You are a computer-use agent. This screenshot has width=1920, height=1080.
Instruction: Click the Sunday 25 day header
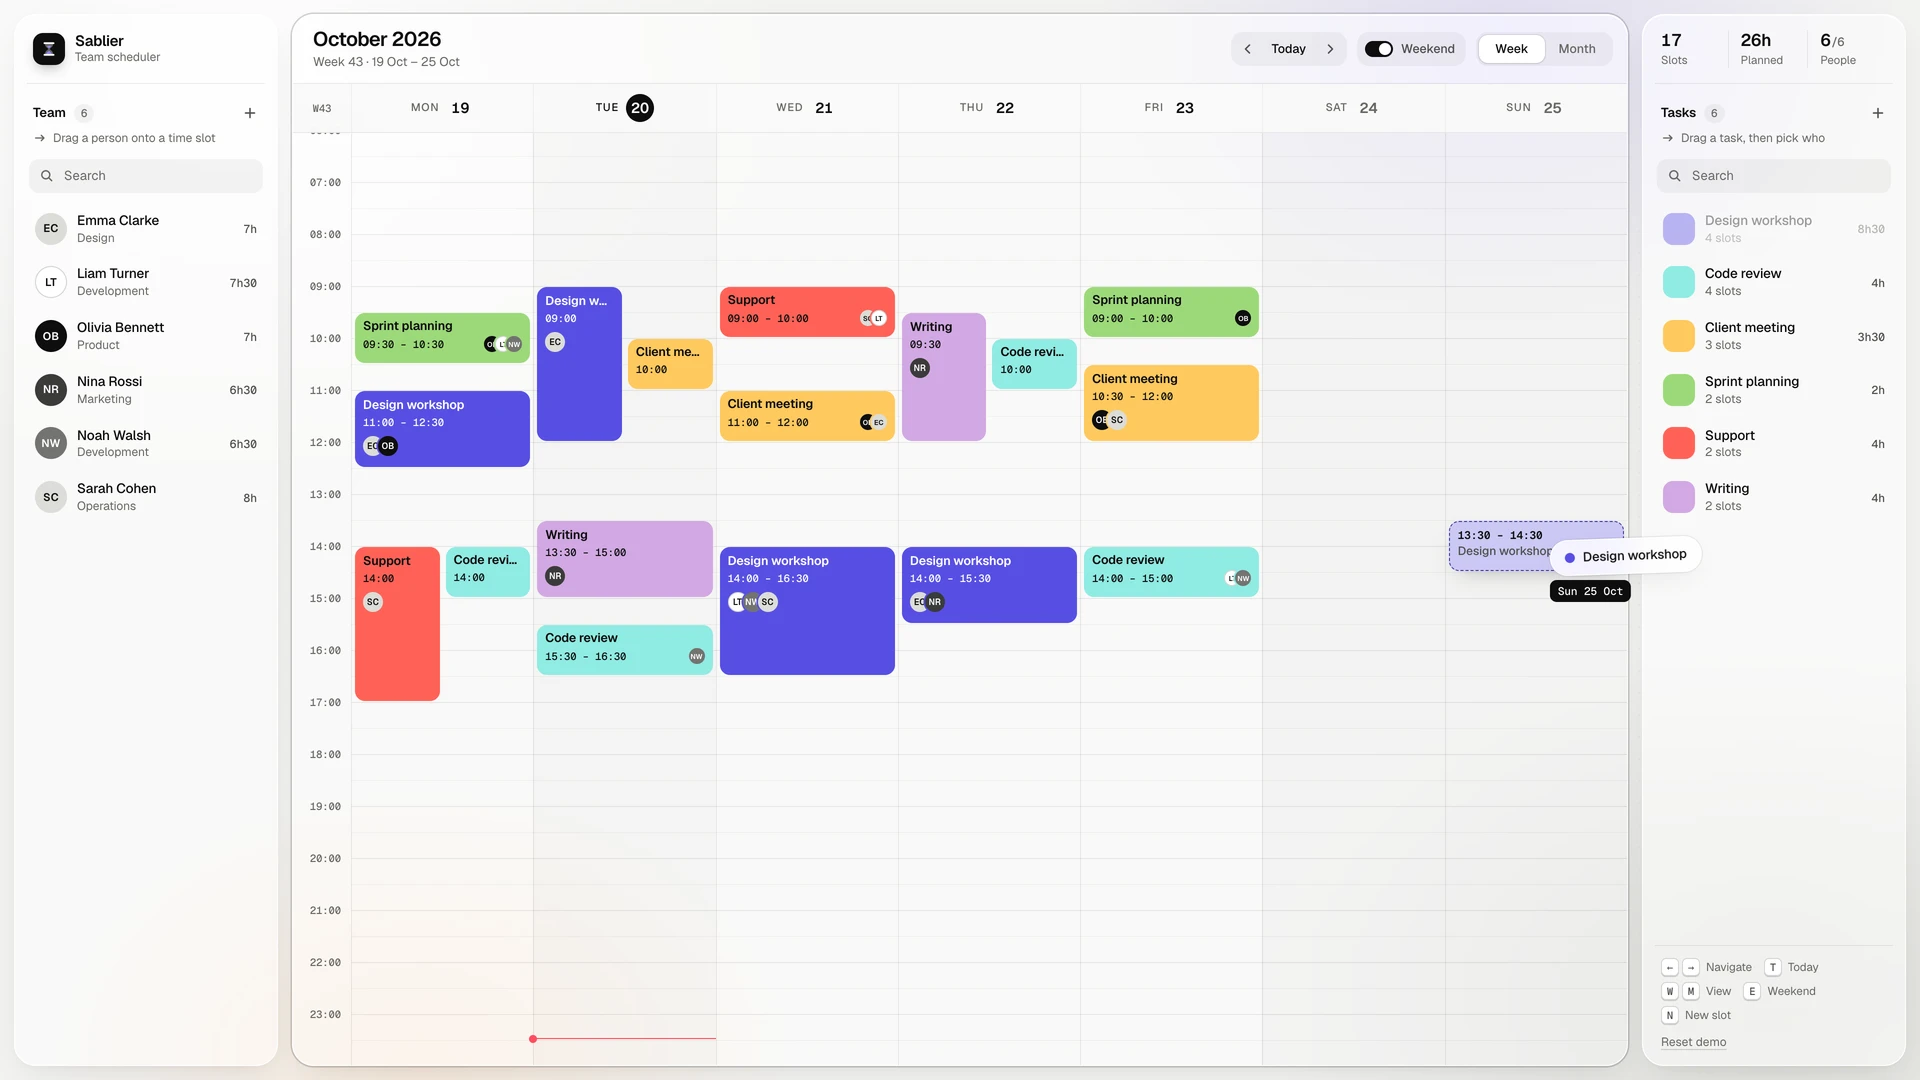tap(1535, 108)
